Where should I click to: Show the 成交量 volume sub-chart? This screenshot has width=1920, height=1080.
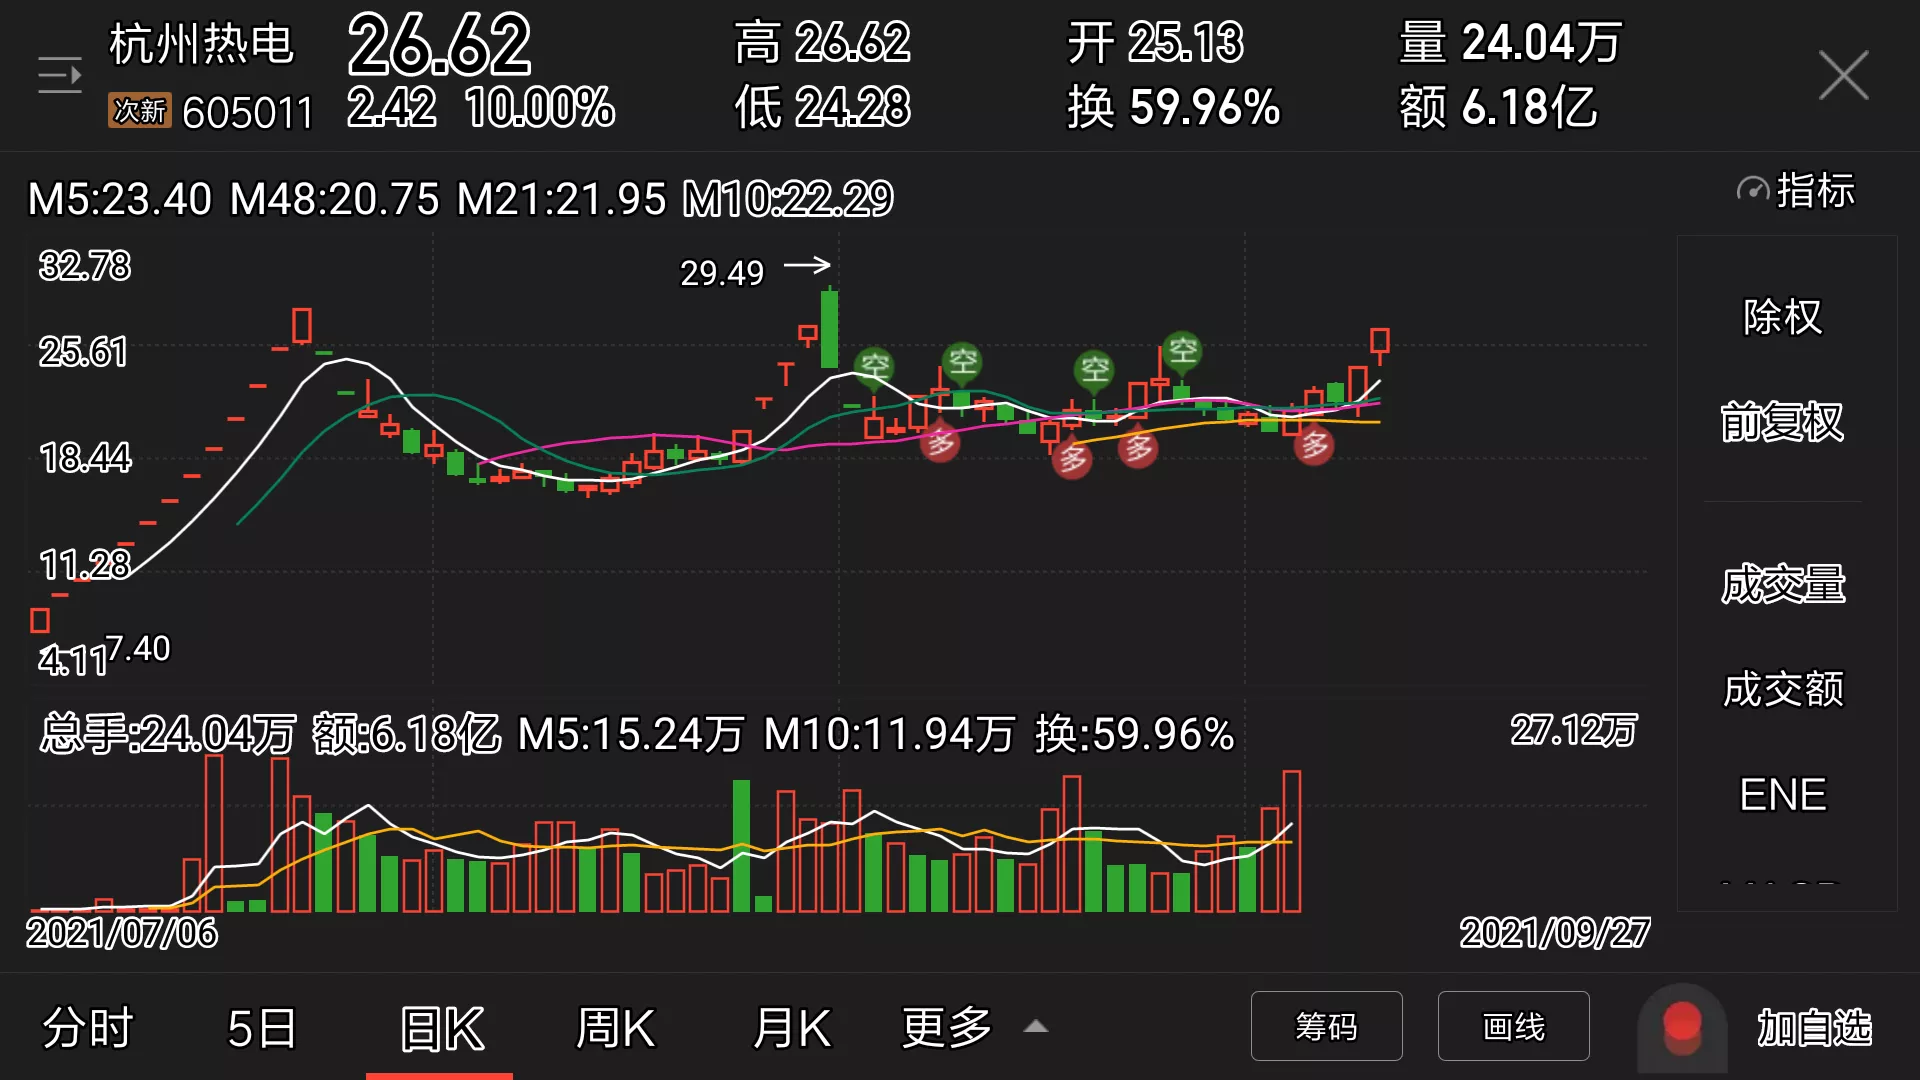coord(1783,584)
